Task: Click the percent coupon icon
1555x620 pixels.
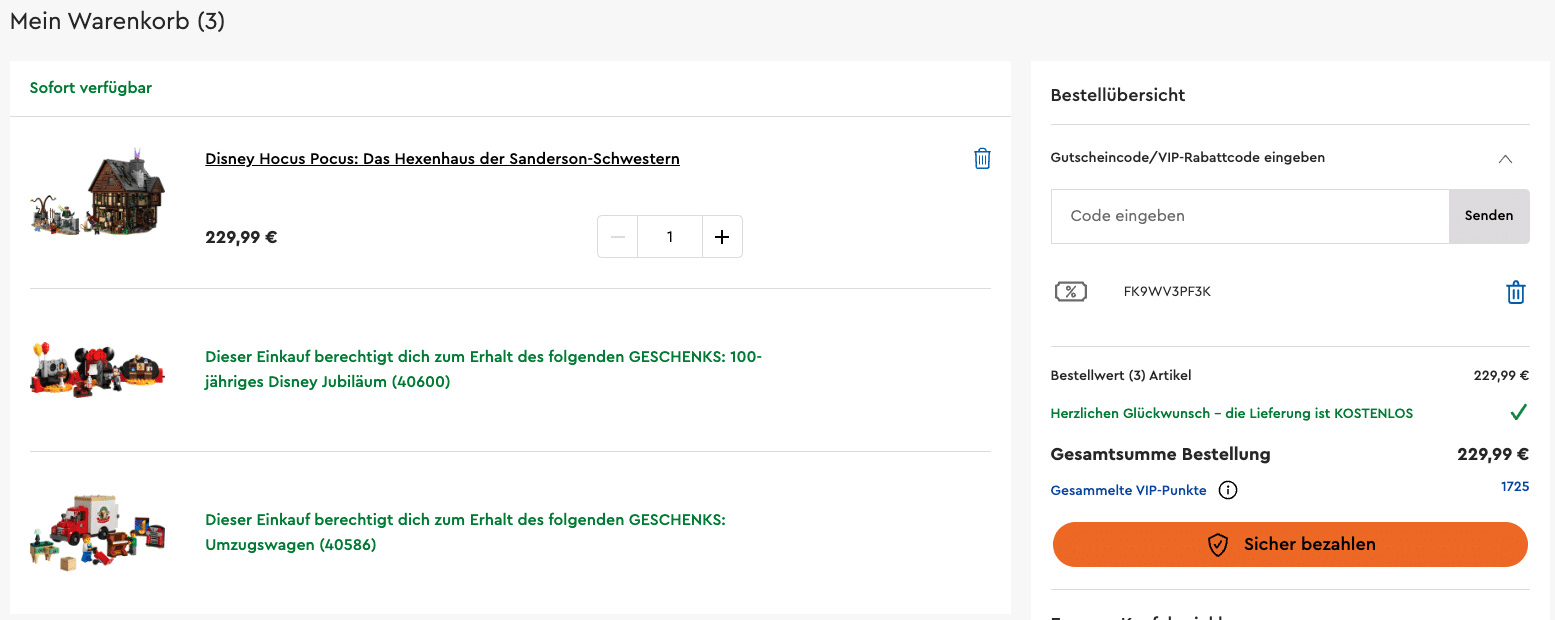Action: (x=1071, y=292)
